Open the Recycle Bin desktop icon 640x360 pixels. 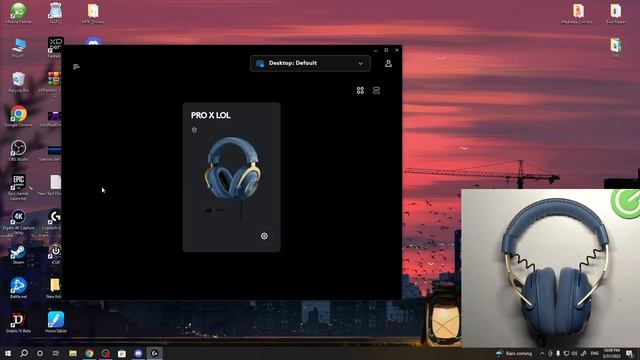(18, 82)
